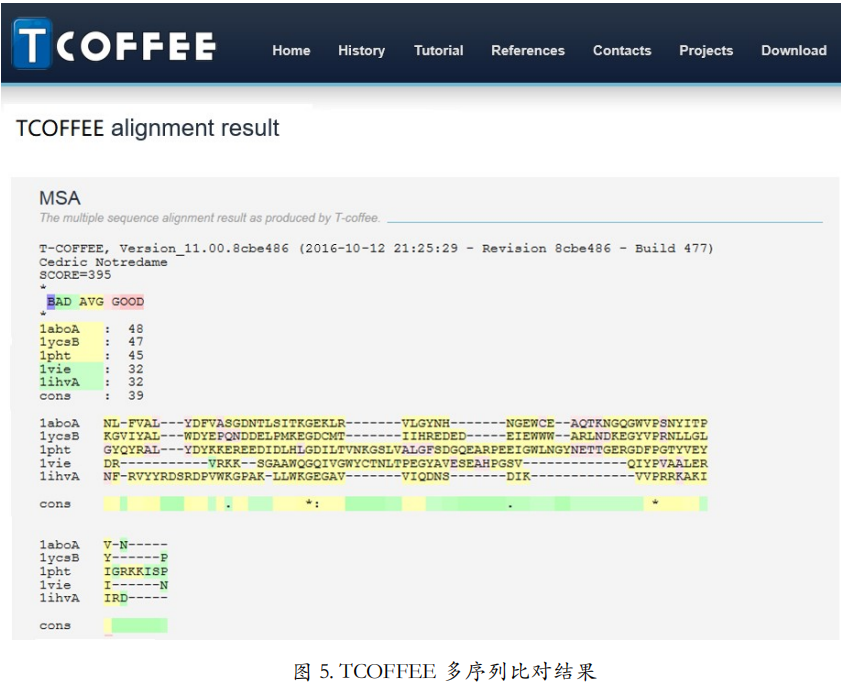Click the subtitle about multiple sequence alignment result
The height and width of the screenshot is (686, 841).
coord(210,218)
